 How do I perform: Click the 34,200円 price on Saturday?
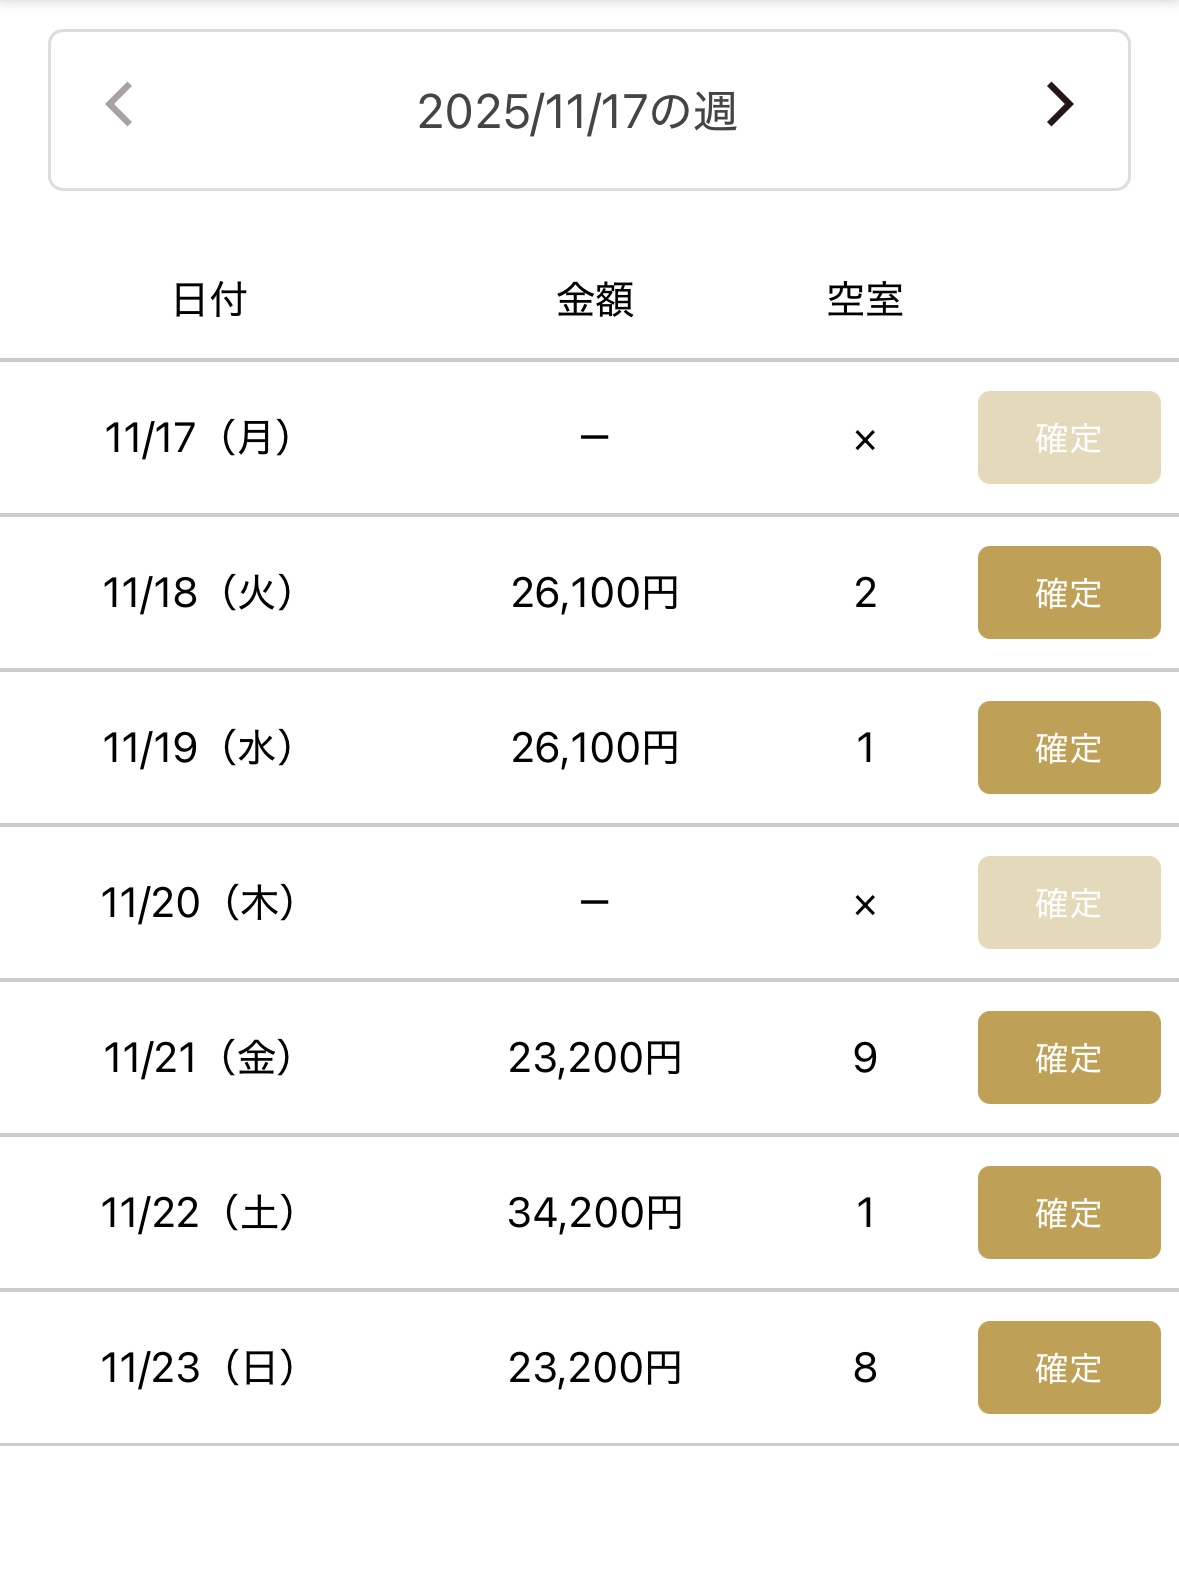[595, 1213]
